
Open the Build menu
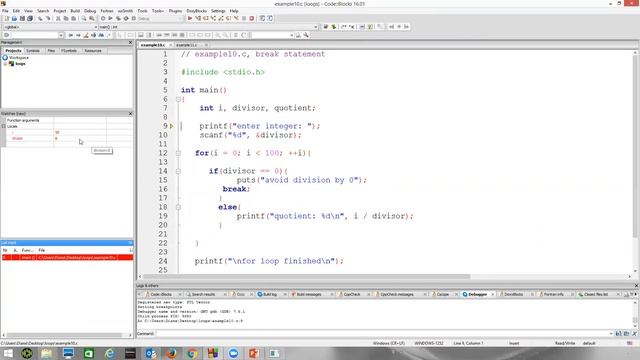[x=75, y=11]
